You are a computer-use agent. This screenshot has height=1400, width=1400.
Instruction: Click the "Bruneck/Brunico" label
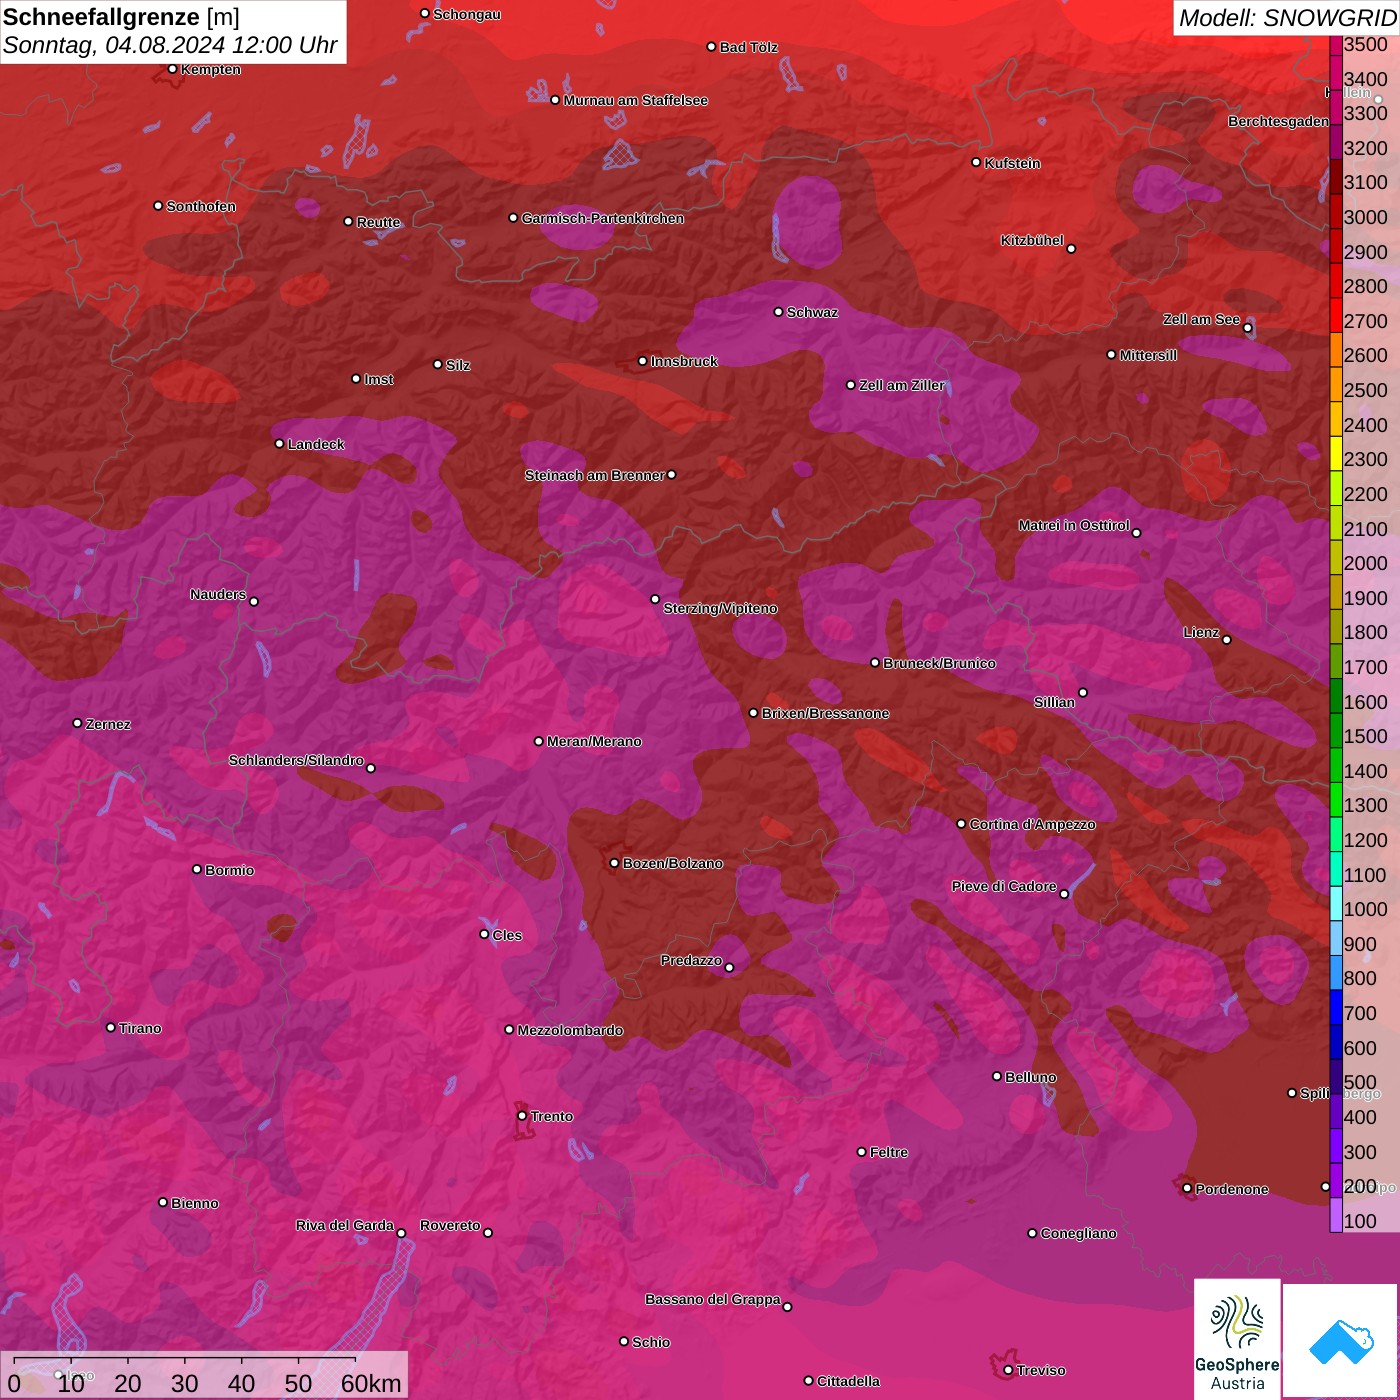pyautogui.click(x=939, y=663)
